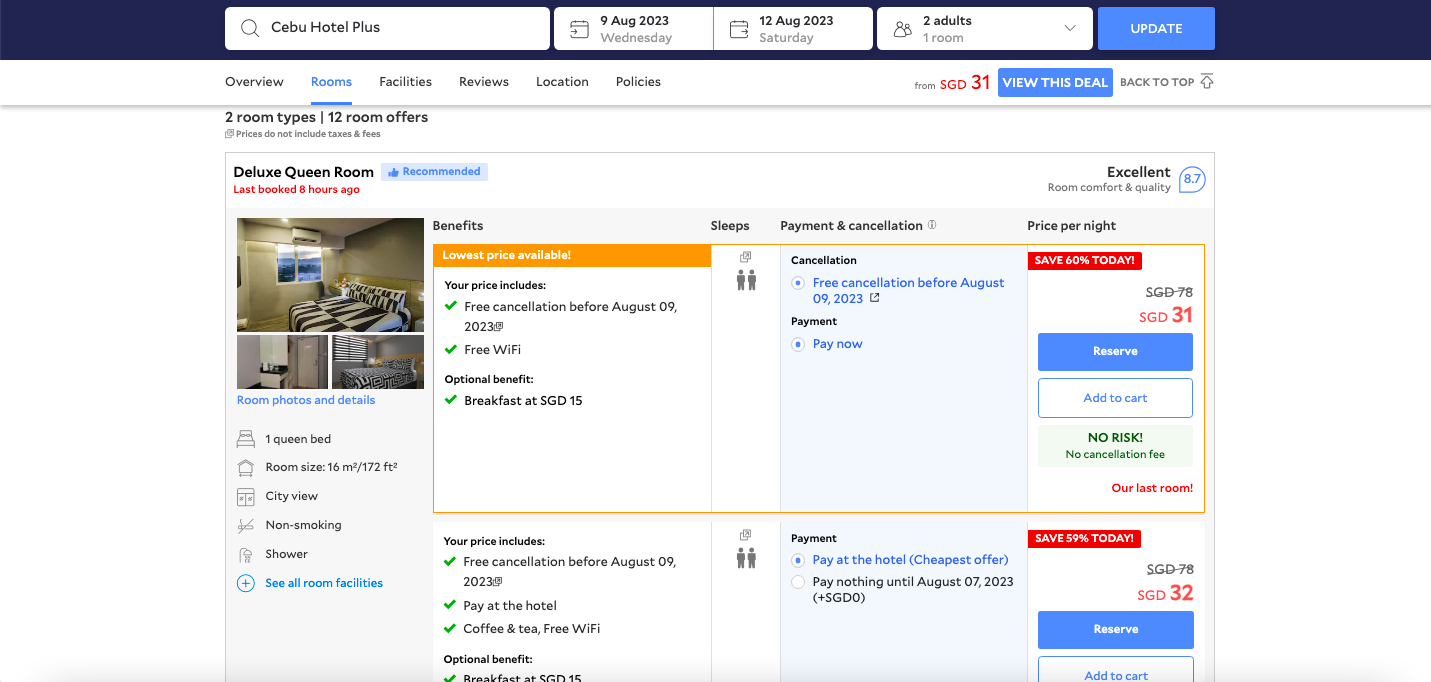The image size is (1431, 682).
Task: Open the Location tab
Action: (562, 82)
